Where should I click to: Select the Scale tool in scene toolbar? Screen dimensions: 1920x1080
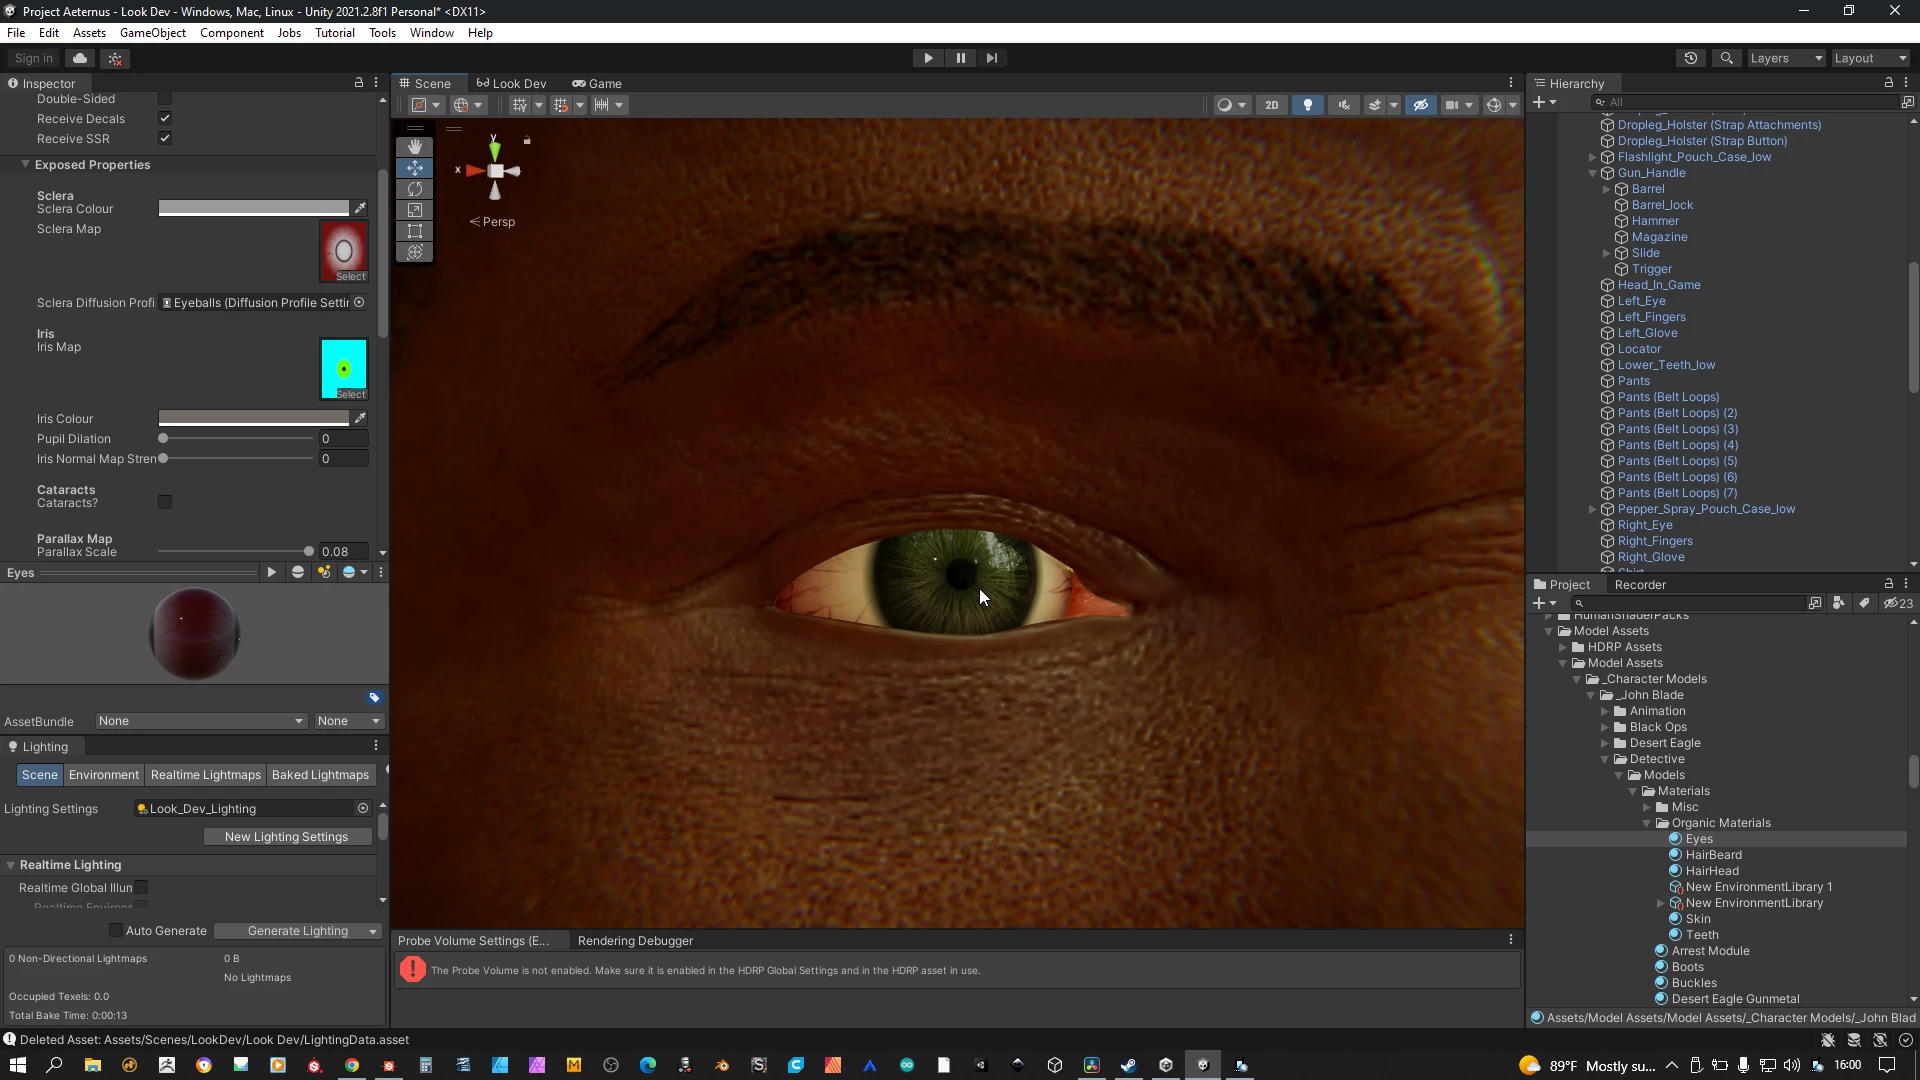(414, 210)
